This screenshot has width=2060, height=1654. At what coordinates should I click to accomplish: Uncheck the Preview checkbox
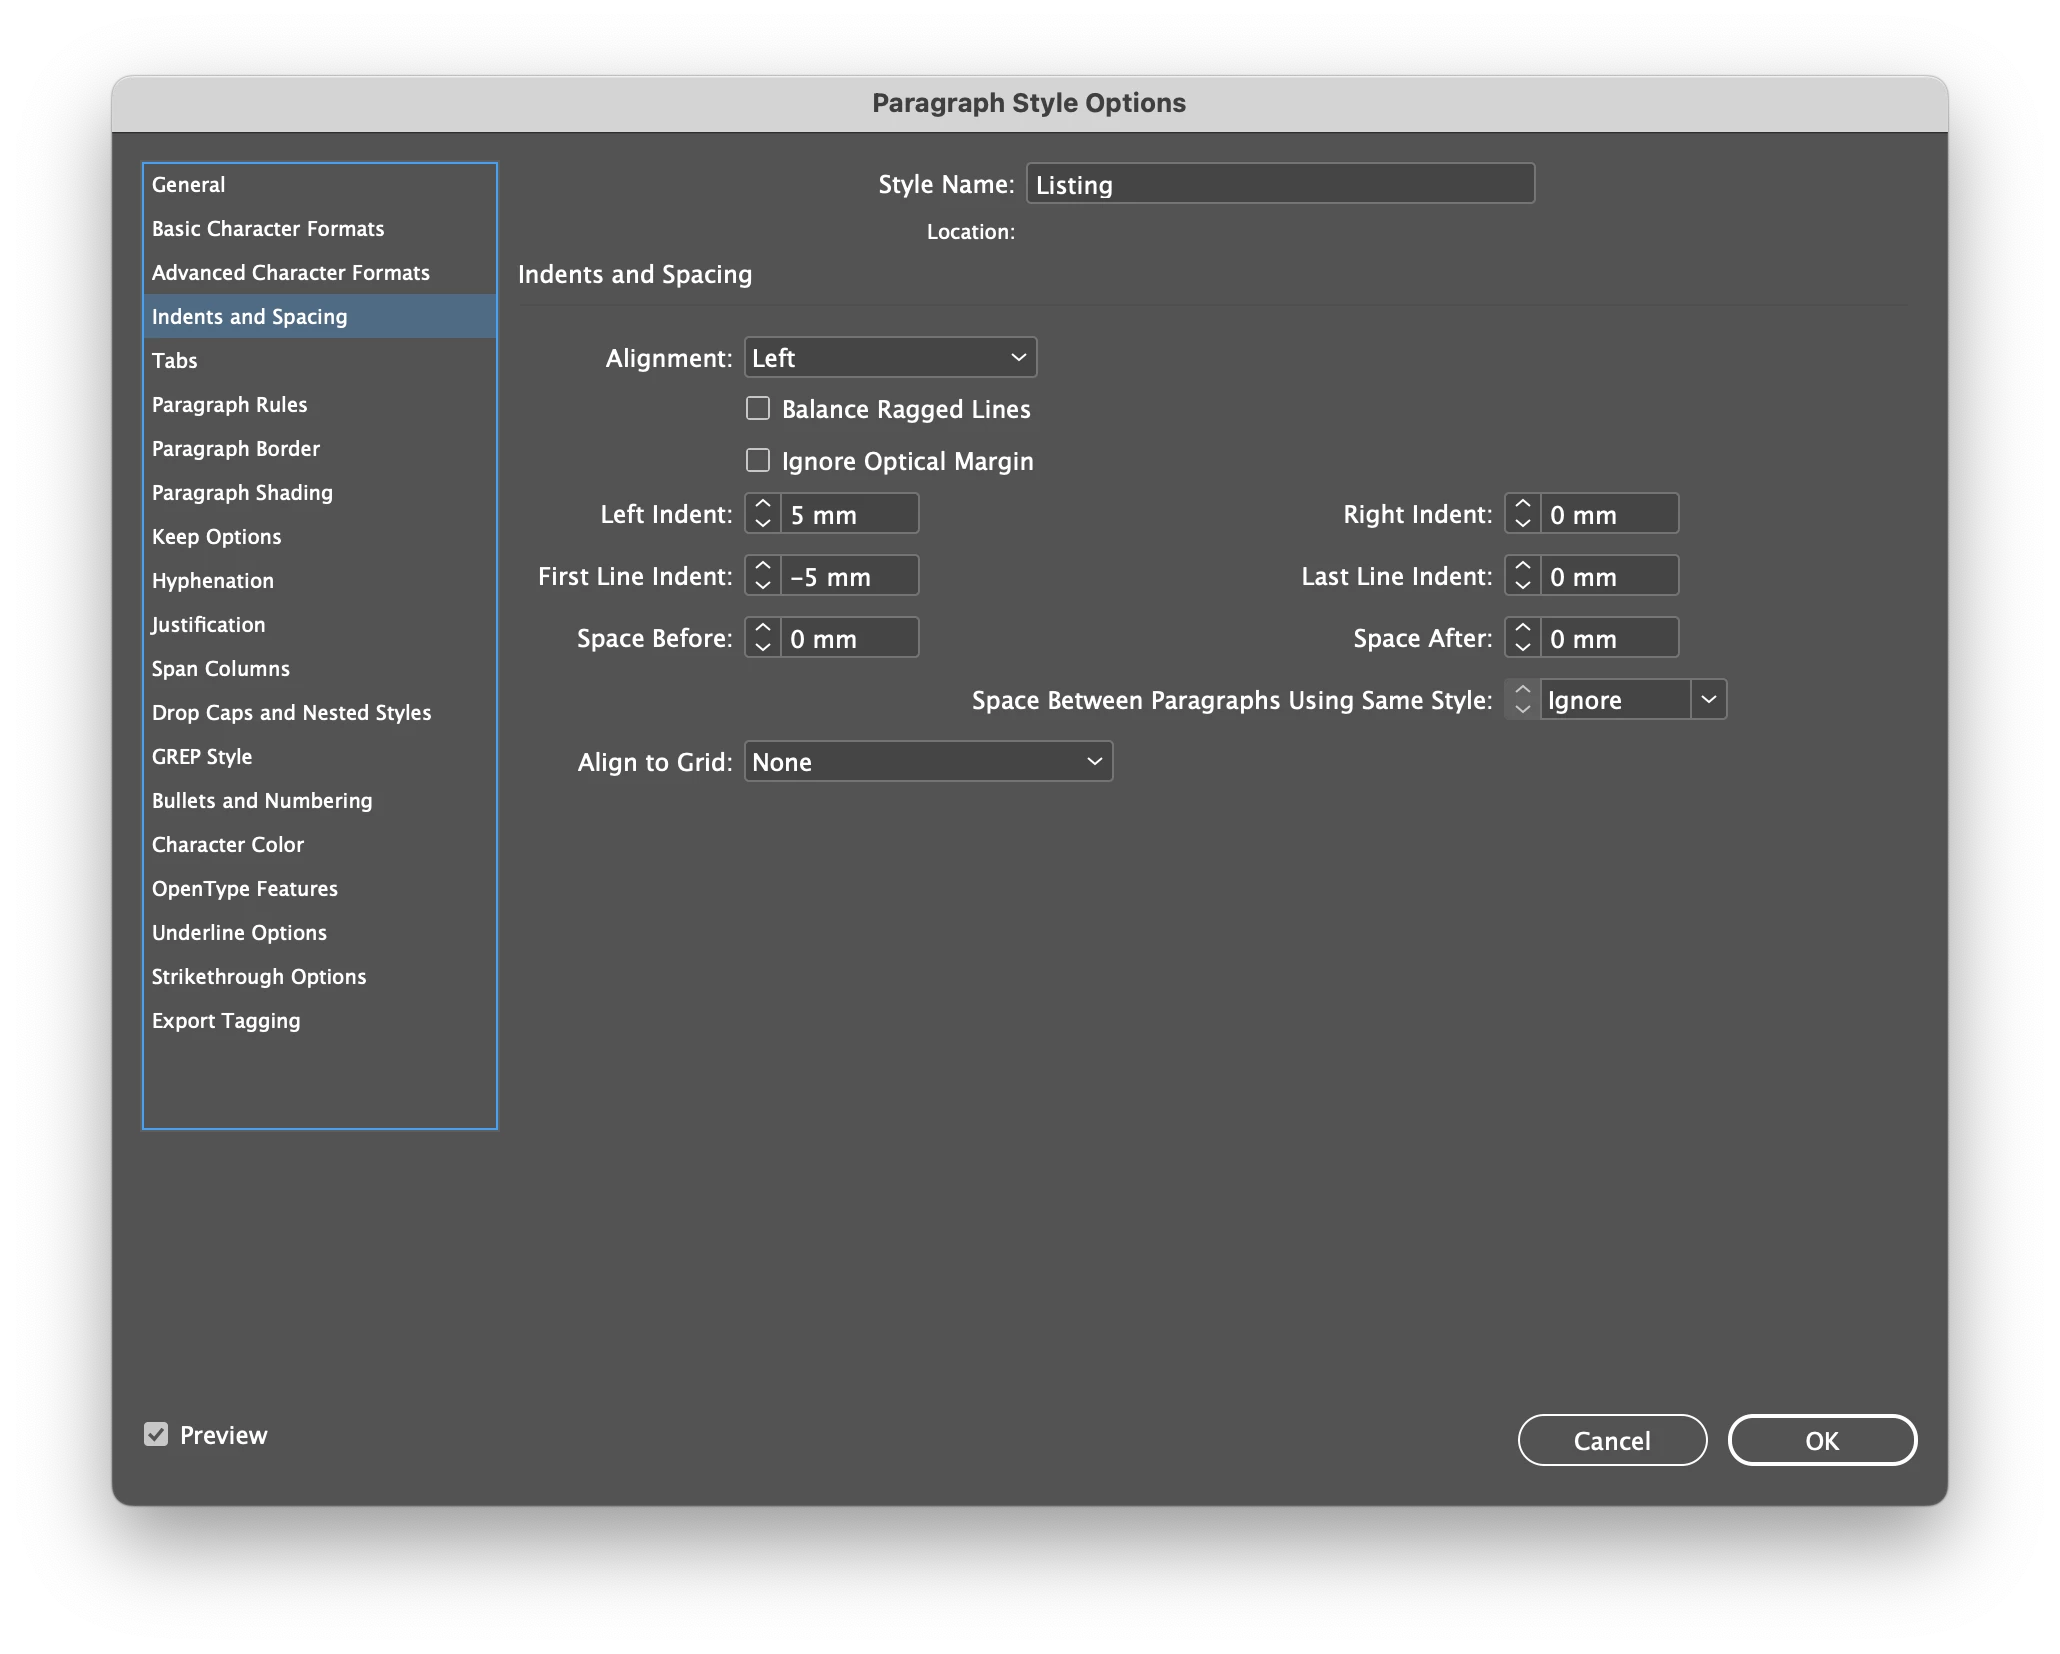click(x=156, y=1434)
